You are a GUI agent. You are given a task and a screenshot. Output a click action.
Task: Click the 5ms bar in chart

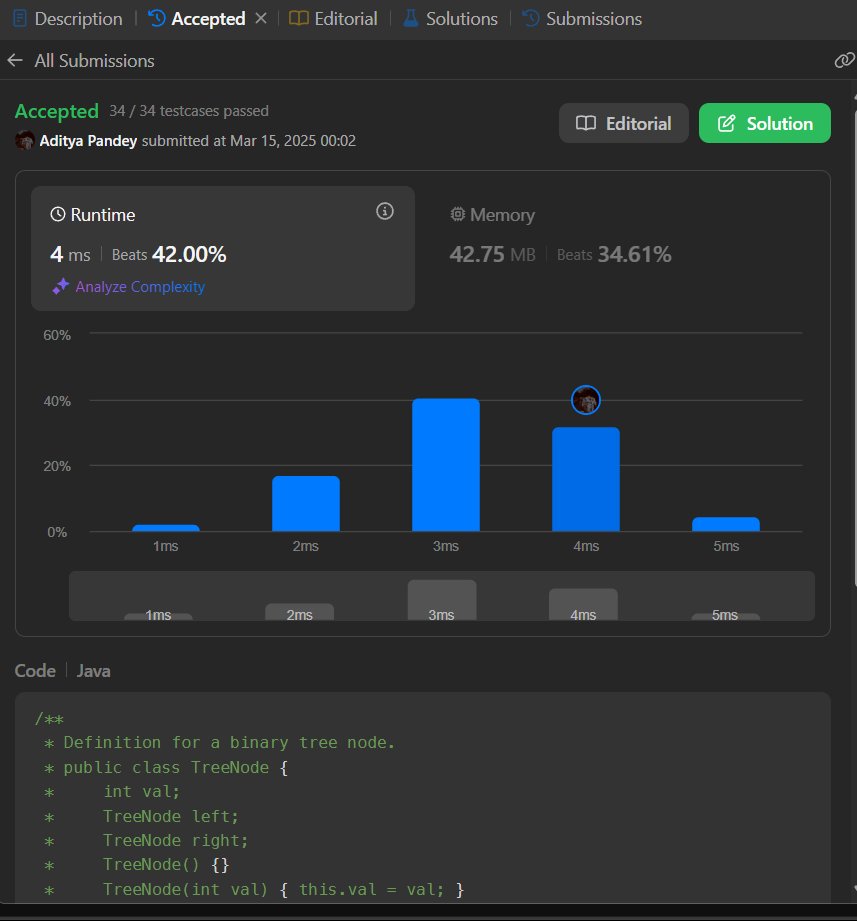coord(726,525)
